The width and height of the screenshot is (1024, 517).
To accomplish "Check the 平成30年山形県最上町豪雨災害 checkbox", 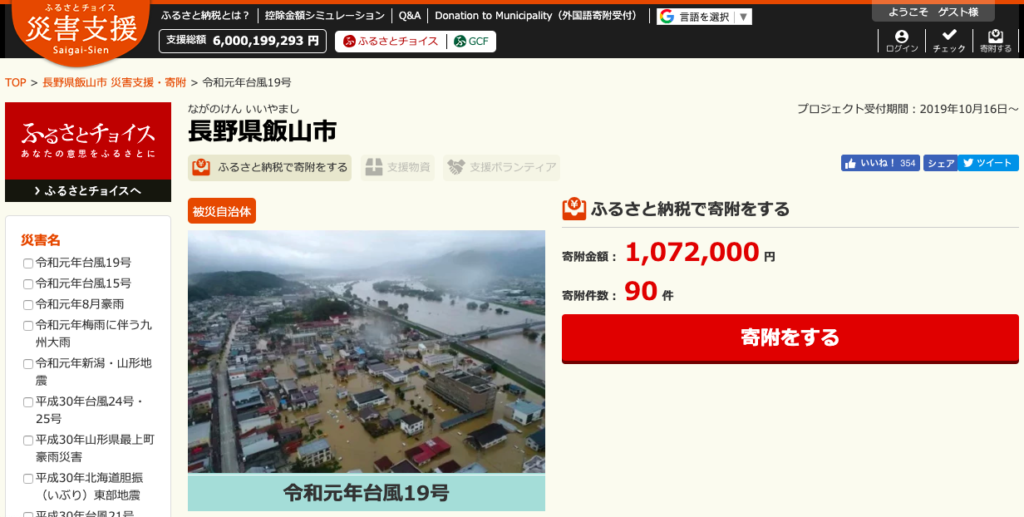I will [x=28, y=441].
